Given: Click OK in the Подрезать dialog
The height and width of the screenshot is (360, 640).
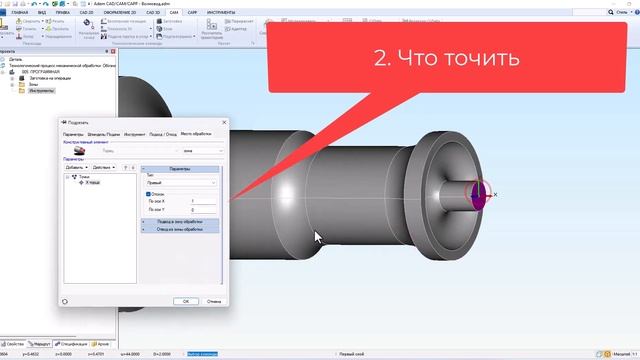Looking at the screenshot, I should tap(186, 301).
